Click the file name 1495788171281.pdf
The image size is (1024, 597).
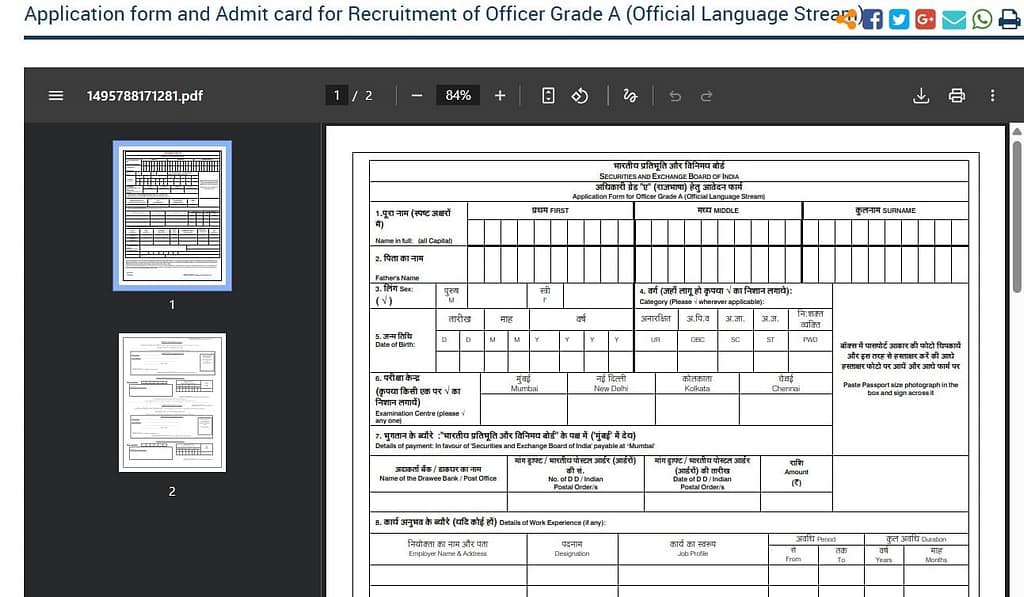pos(145,96)
